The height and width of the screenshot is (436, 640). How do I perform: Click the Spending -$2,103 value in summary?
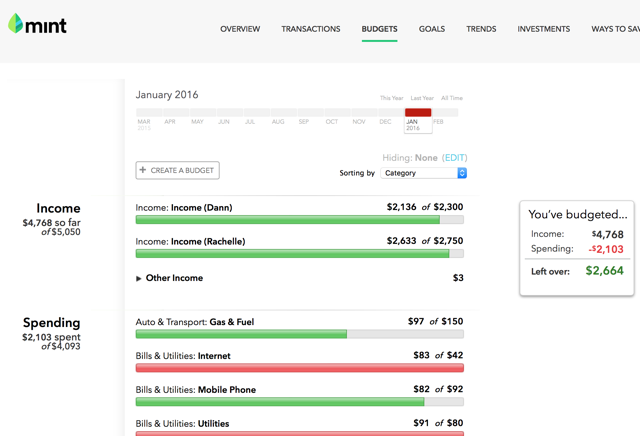coord(606,249)
